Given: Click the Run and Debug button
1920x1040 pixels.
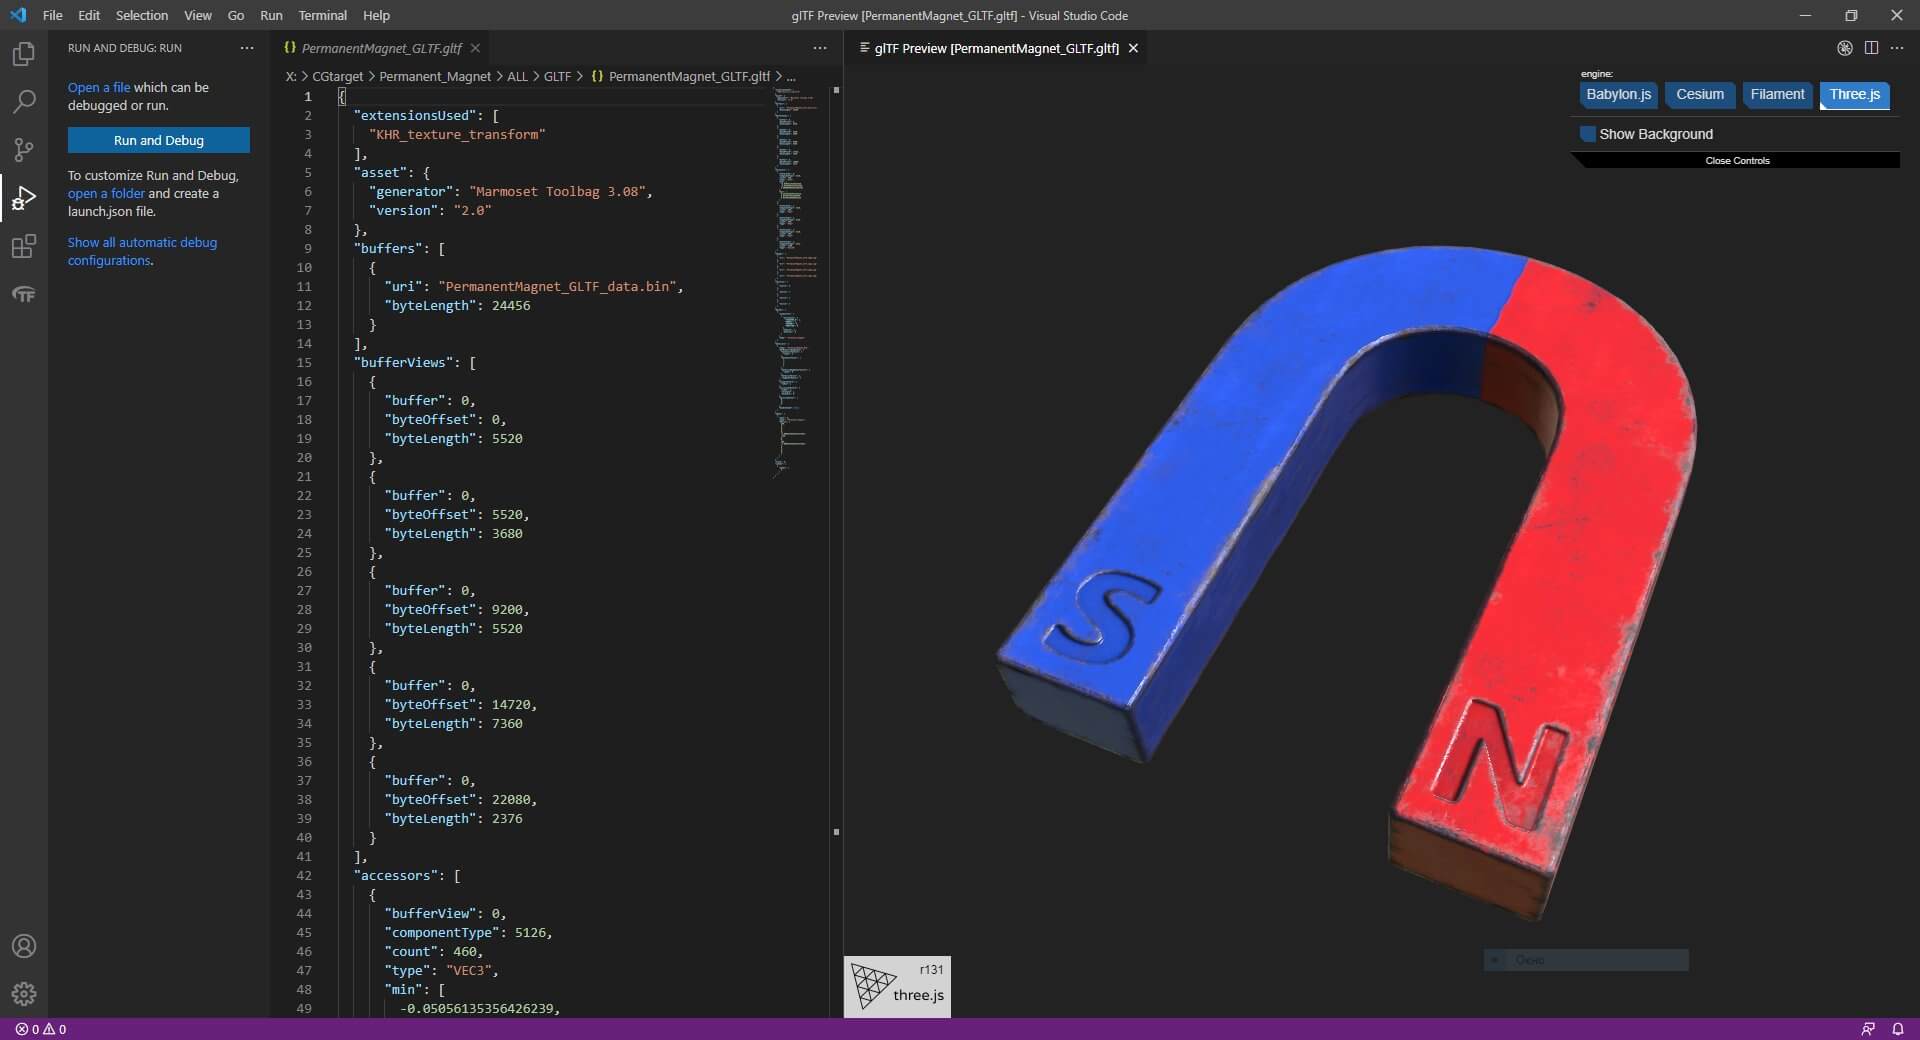Looking at the screenshot, I should tap(159, 140).
